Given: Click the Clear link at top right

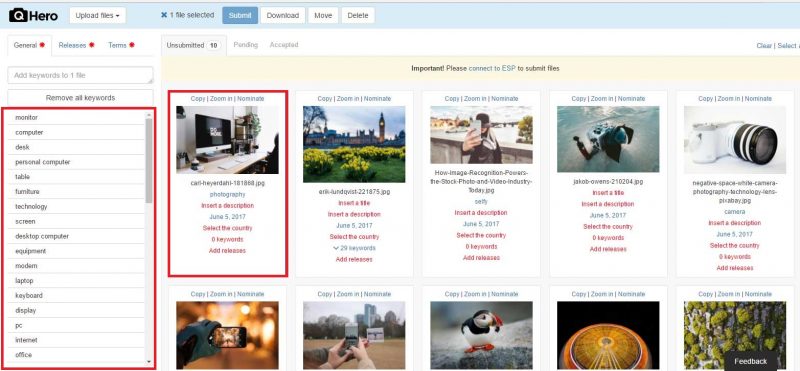Looking at the screenshot, I should tap(764, 45).
